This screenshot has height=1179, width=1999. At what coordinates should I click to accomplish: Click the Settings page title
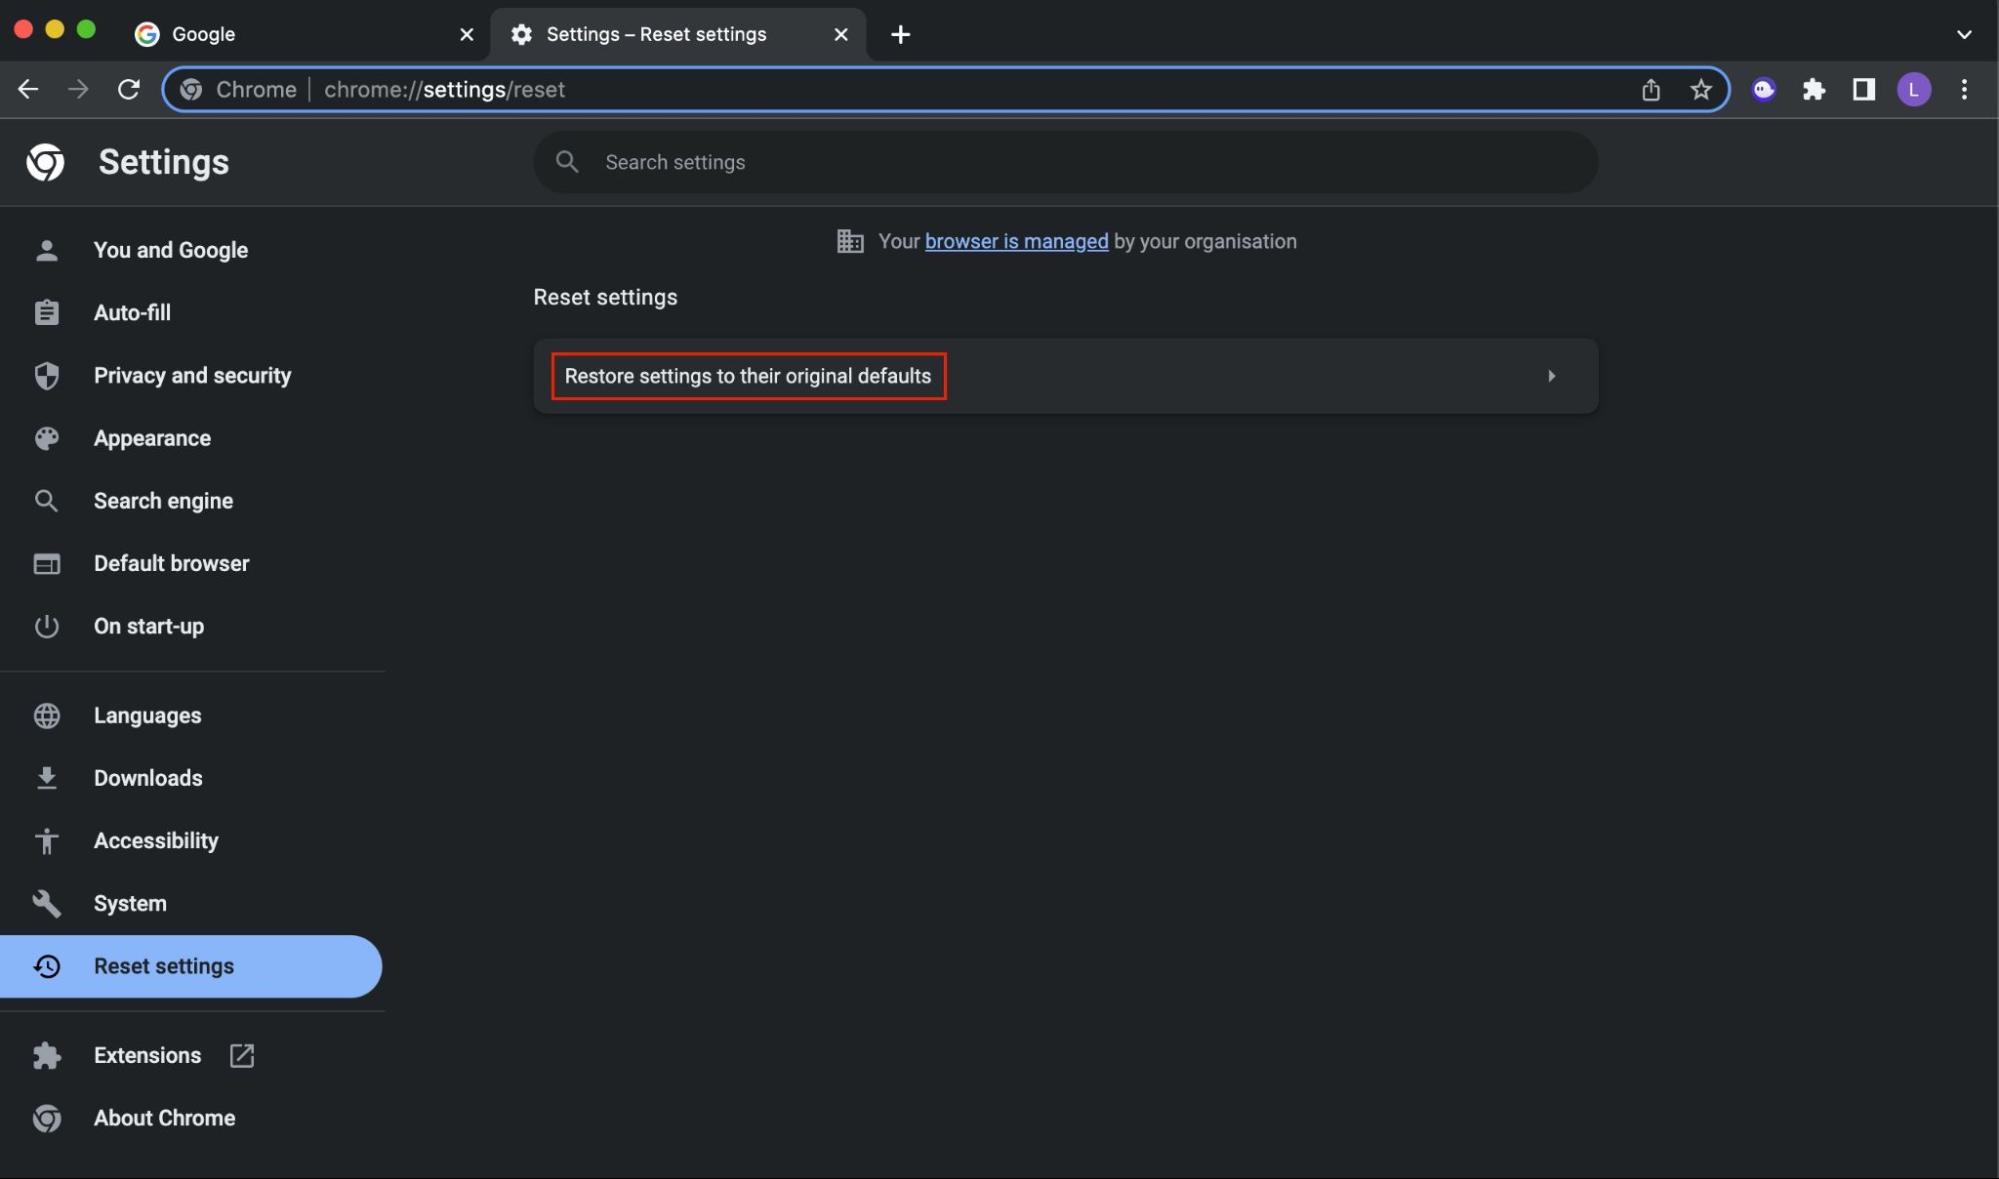point(163,162)
